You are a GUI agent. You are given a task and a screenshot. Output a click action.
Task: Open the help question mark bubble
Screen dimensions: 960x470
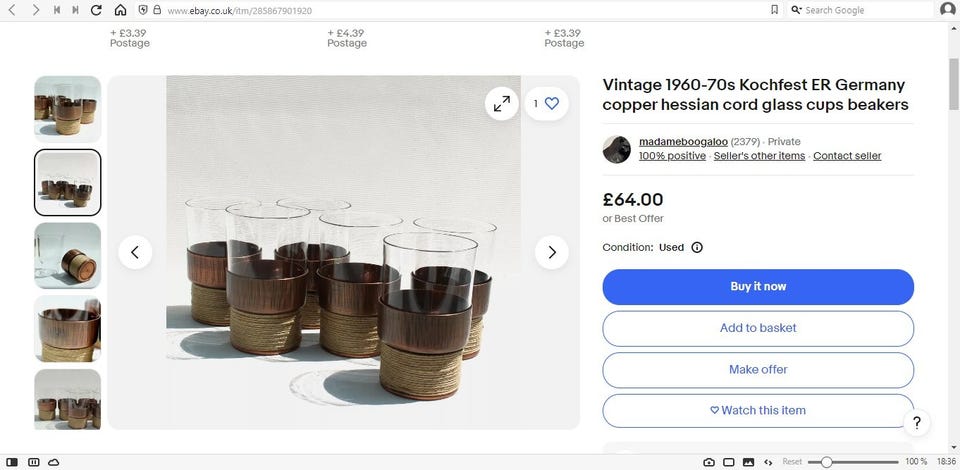pyautogui.click(x=916, y=423)
